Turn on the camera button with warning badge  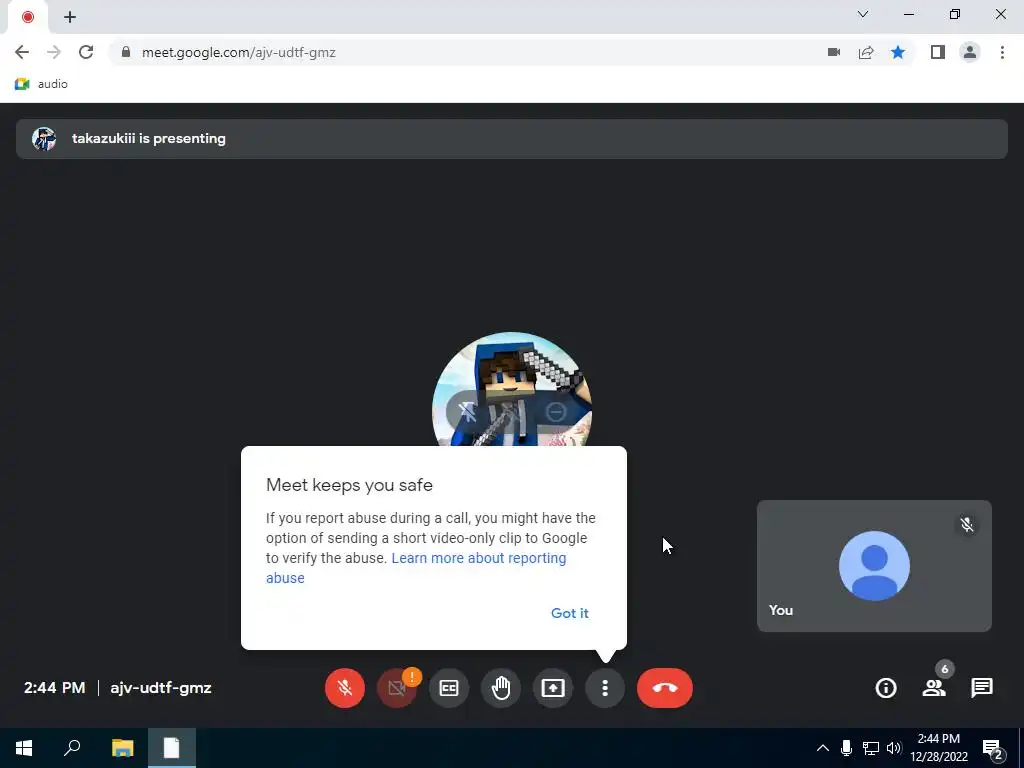coord(396,688)
